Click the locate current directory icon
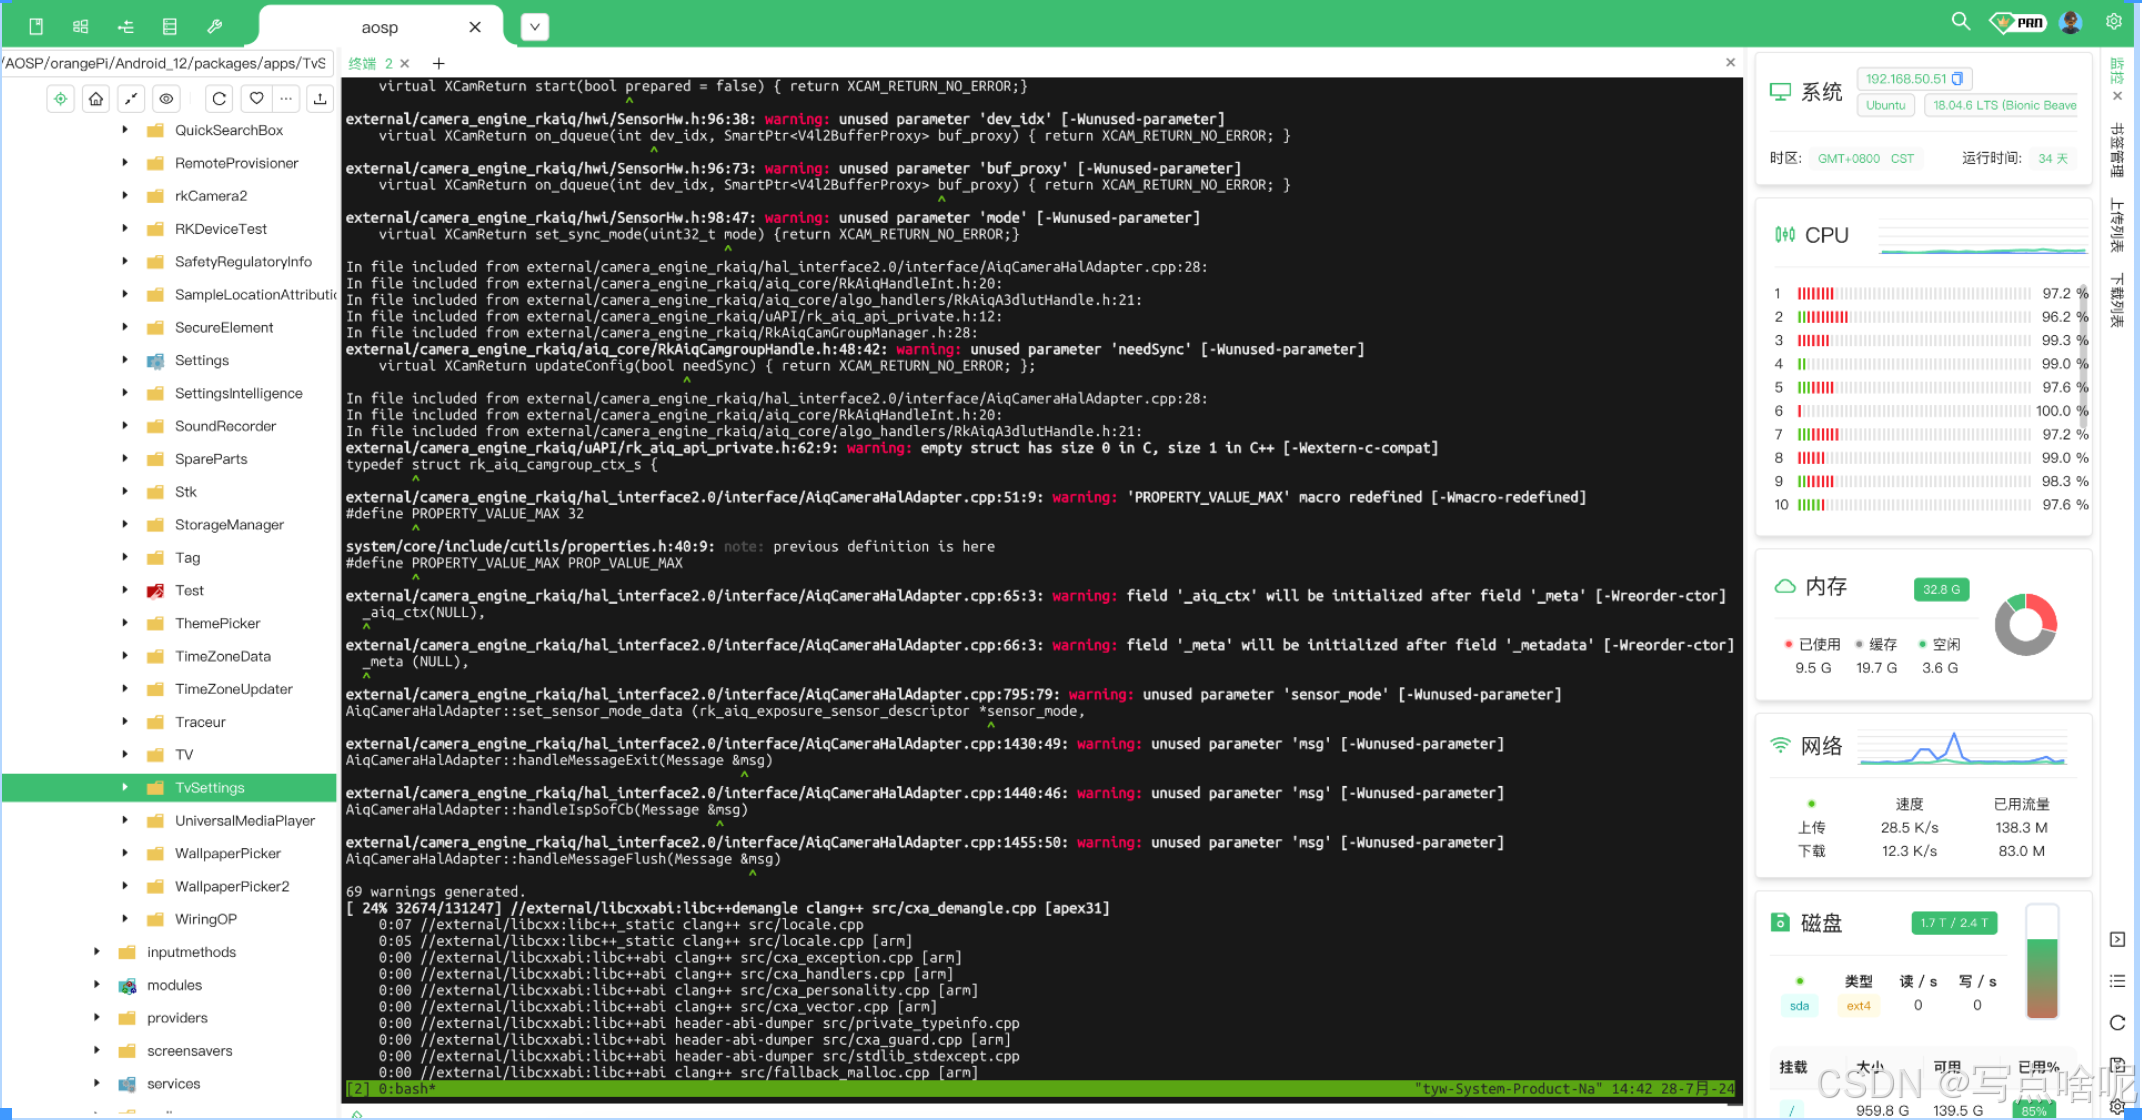This screenshot has width=2142, height=1120. click(60, 98)
